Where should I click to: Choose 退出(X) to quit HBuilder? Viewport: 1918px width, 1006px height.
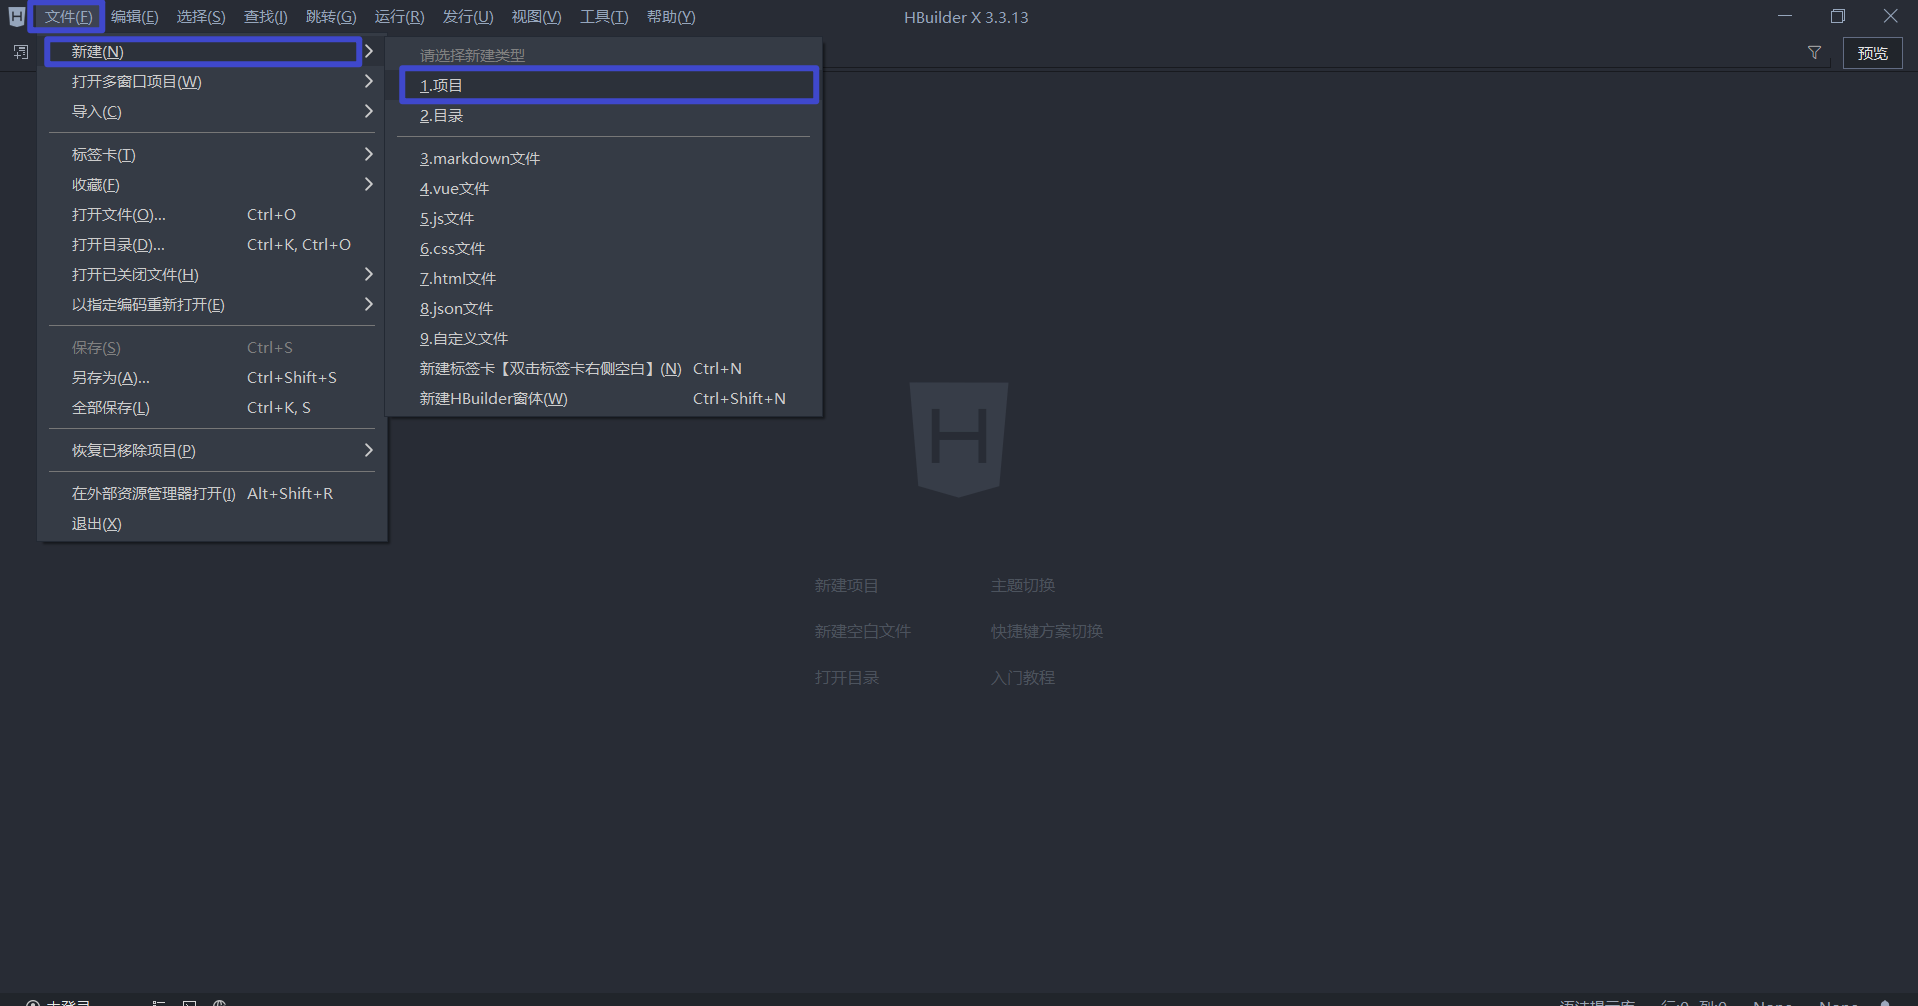coord(211,524)
